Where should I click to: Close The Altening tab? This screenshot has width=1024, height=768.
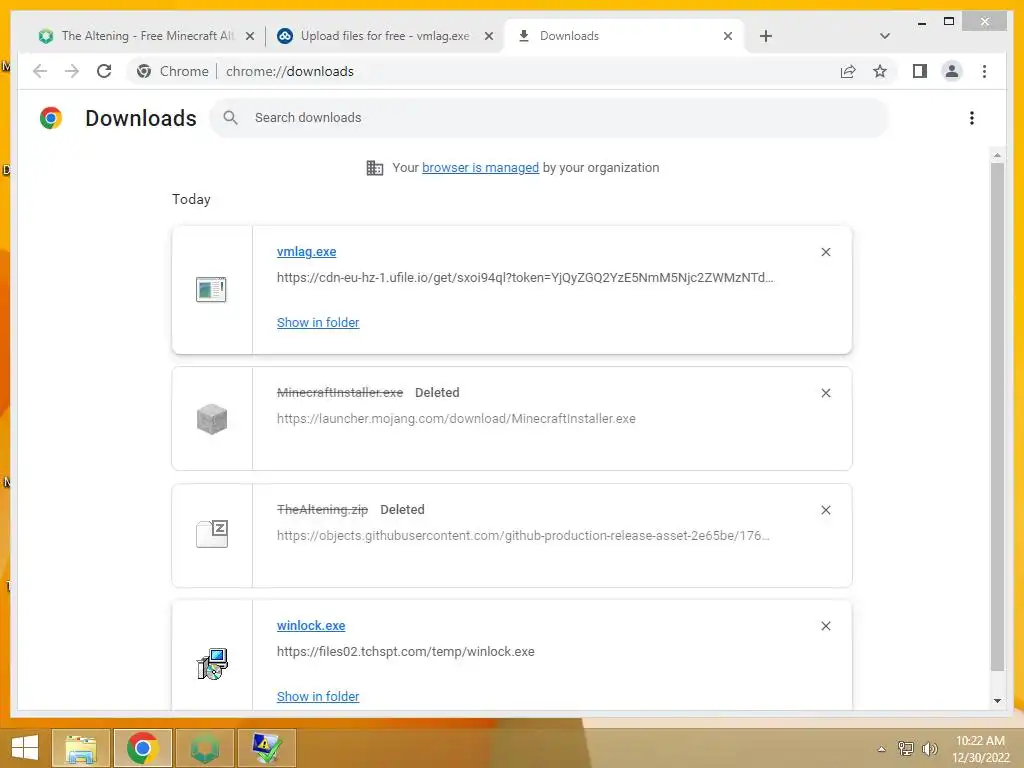(x=249, y=37)
